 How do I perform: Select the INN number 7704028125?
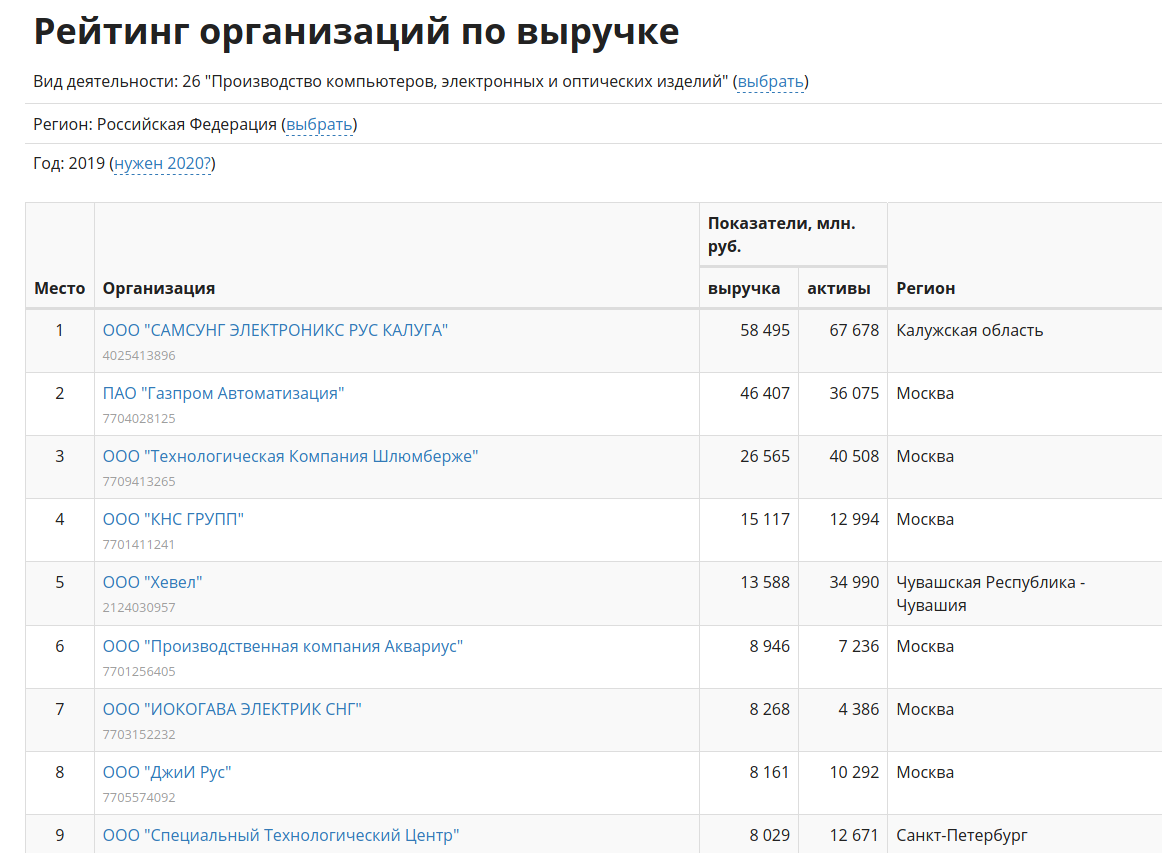tap(139, 419)
